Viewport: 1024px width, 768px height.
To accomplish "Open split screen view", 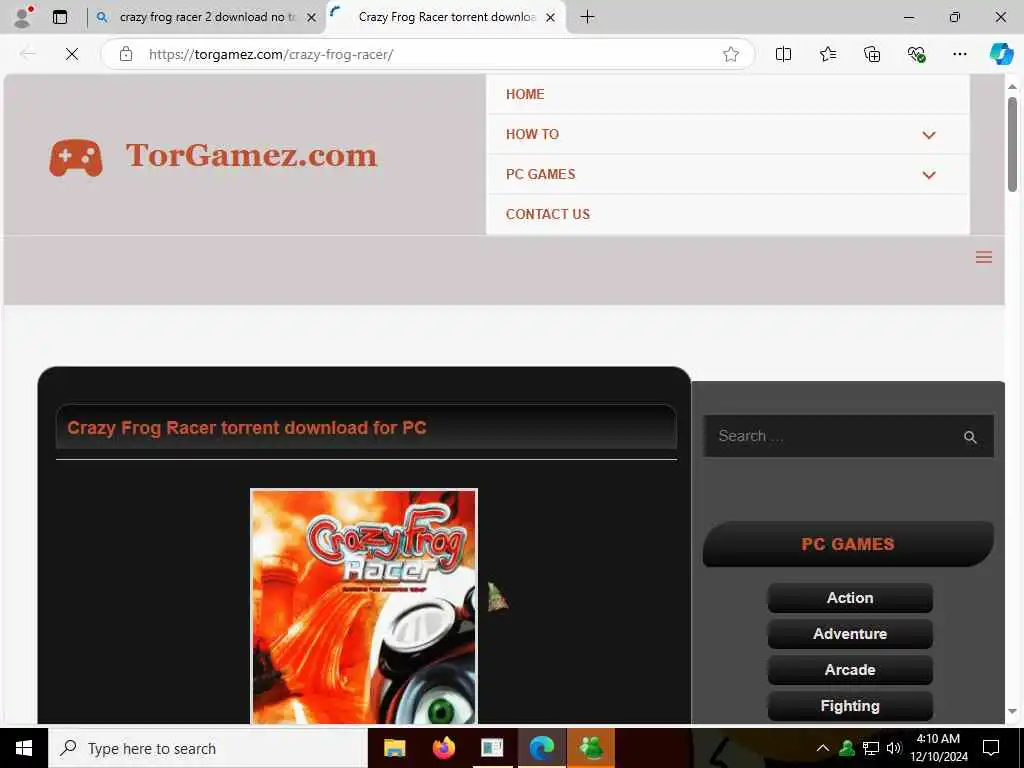I will click(x=783, y=54).
